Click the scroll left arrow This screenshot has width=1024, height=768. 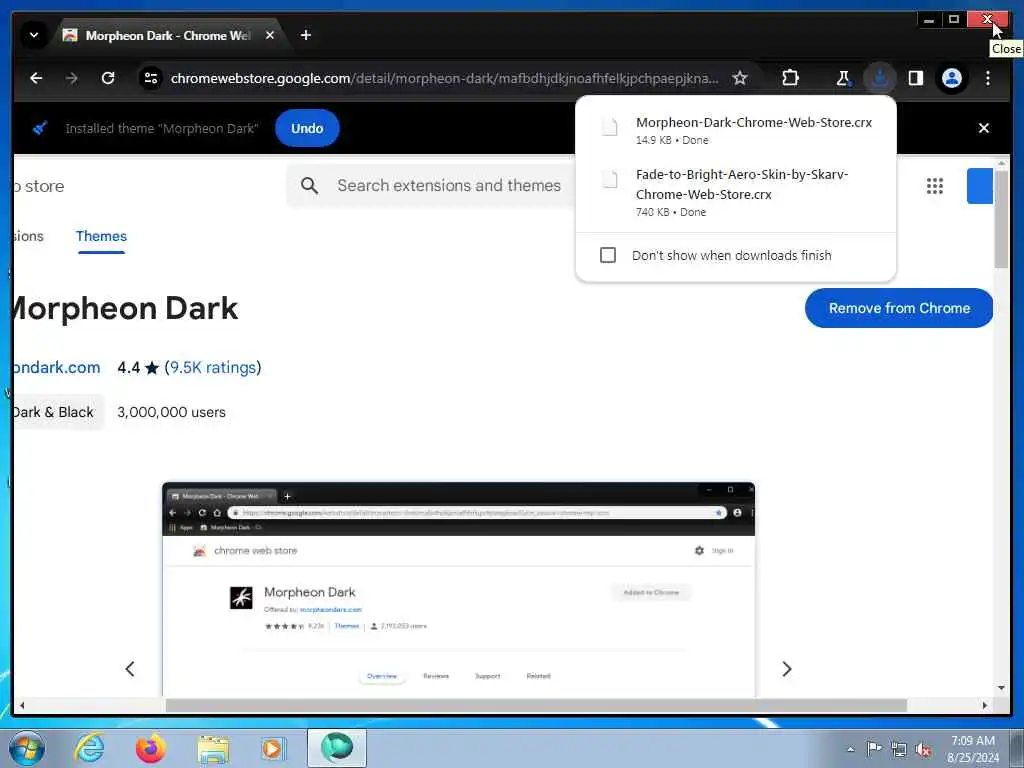click(22, 705)
